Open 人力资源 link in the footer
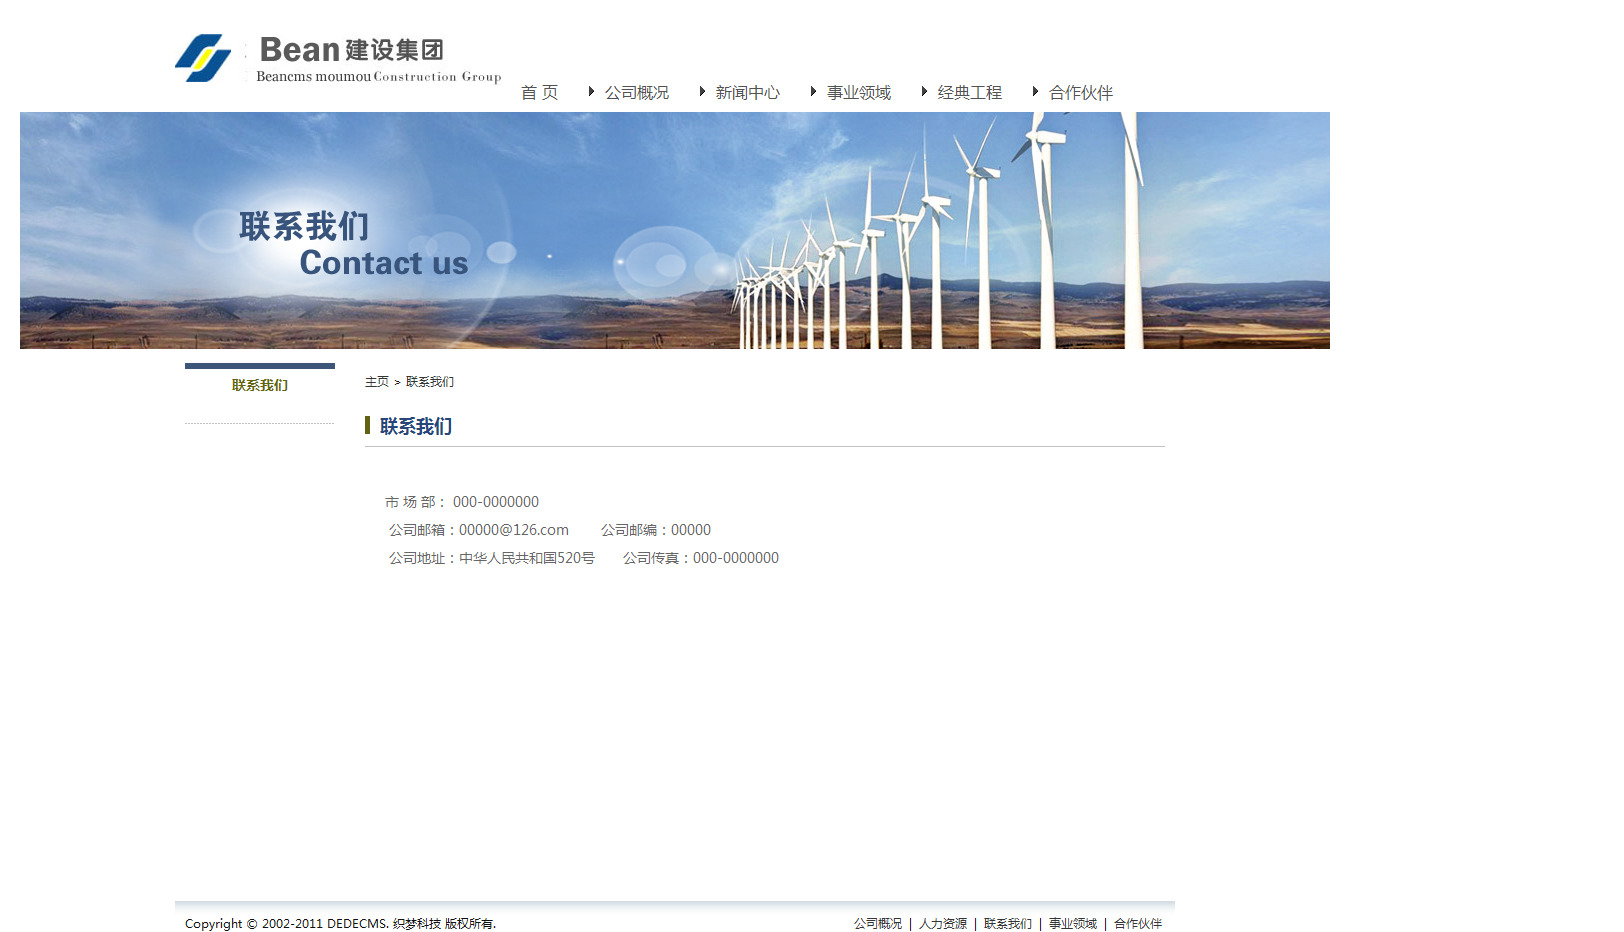This screenshot has height=932, width=1624. click(942, 924)
